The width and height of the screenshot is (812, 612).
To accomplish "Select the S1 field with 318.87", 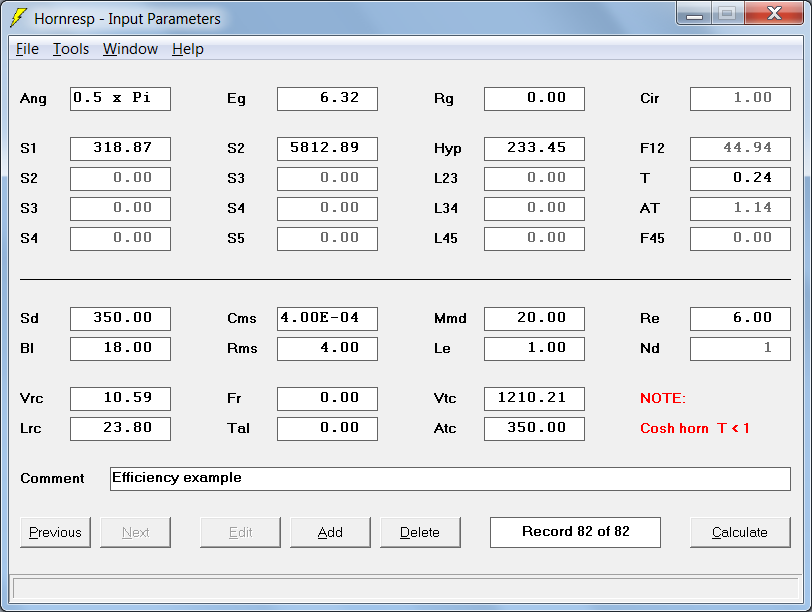I will coord(120,149).
